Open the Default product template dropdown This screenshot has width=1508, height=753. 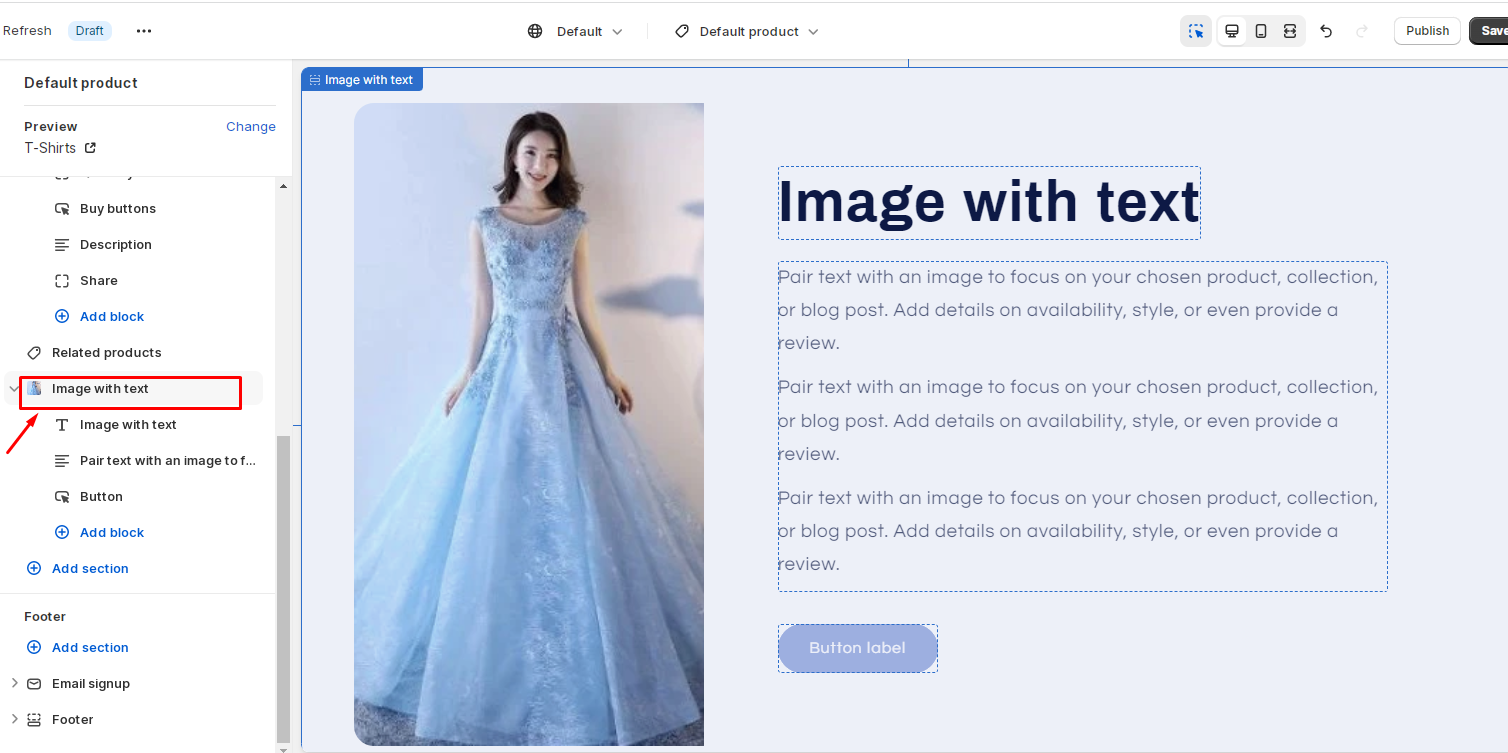[x=747, y=31]
